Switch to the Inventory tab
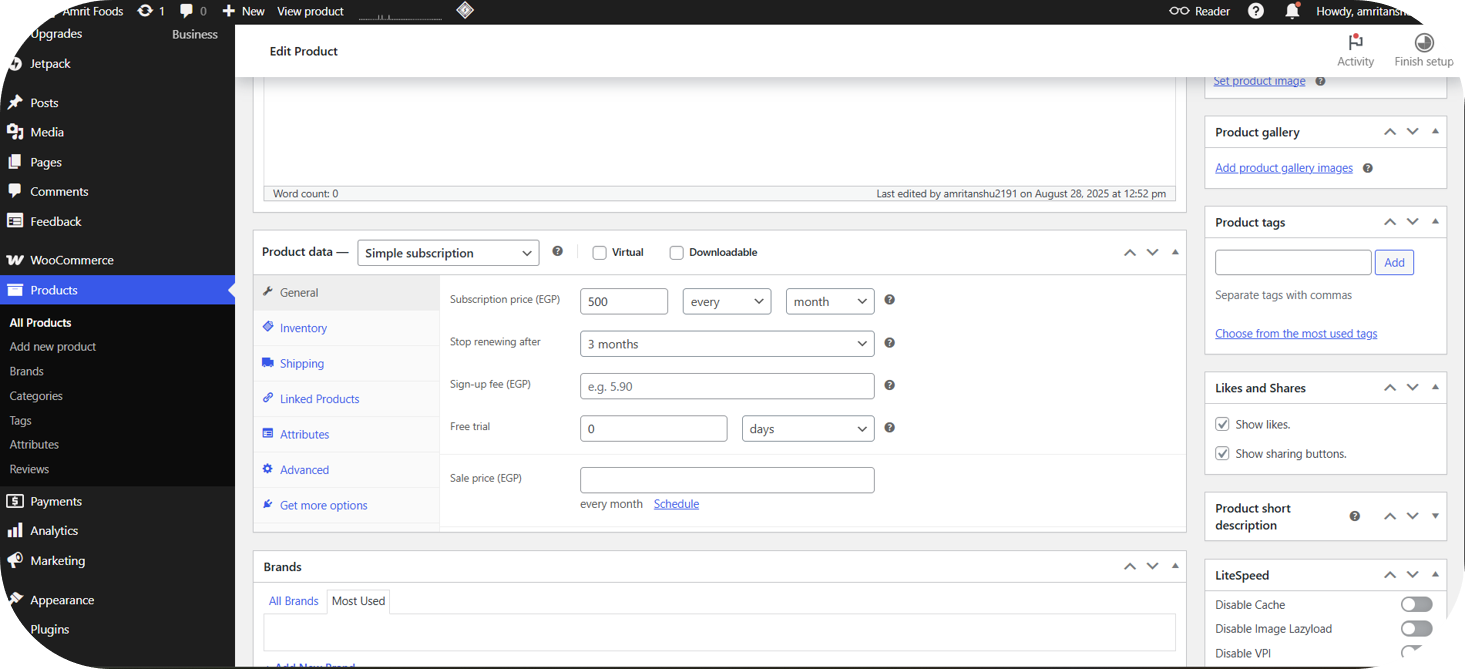Screen dimensions: 1465x669 [303, 328]
